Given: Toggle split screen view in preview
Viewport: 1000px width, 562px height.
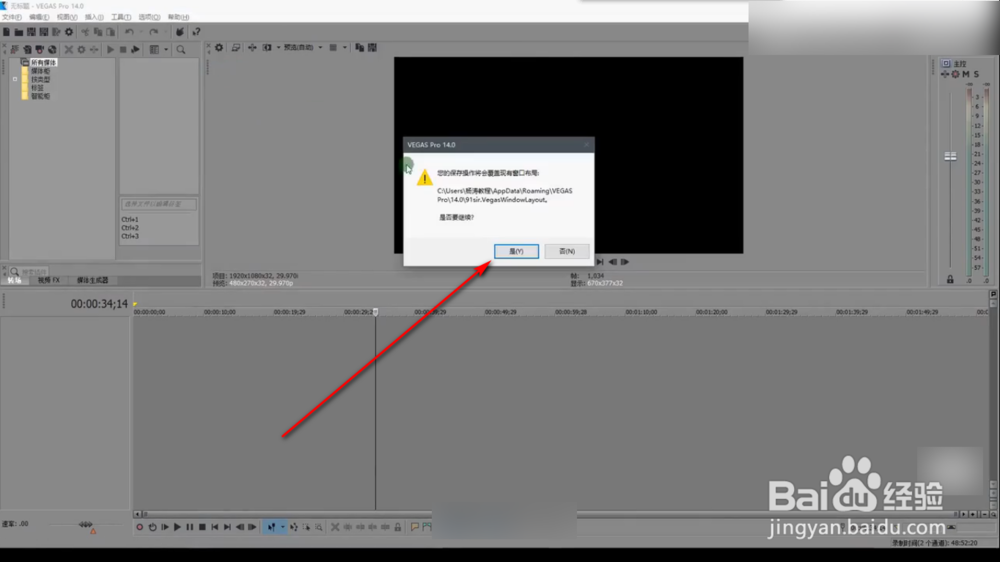Looking at the screenshot, I should 267,47.
